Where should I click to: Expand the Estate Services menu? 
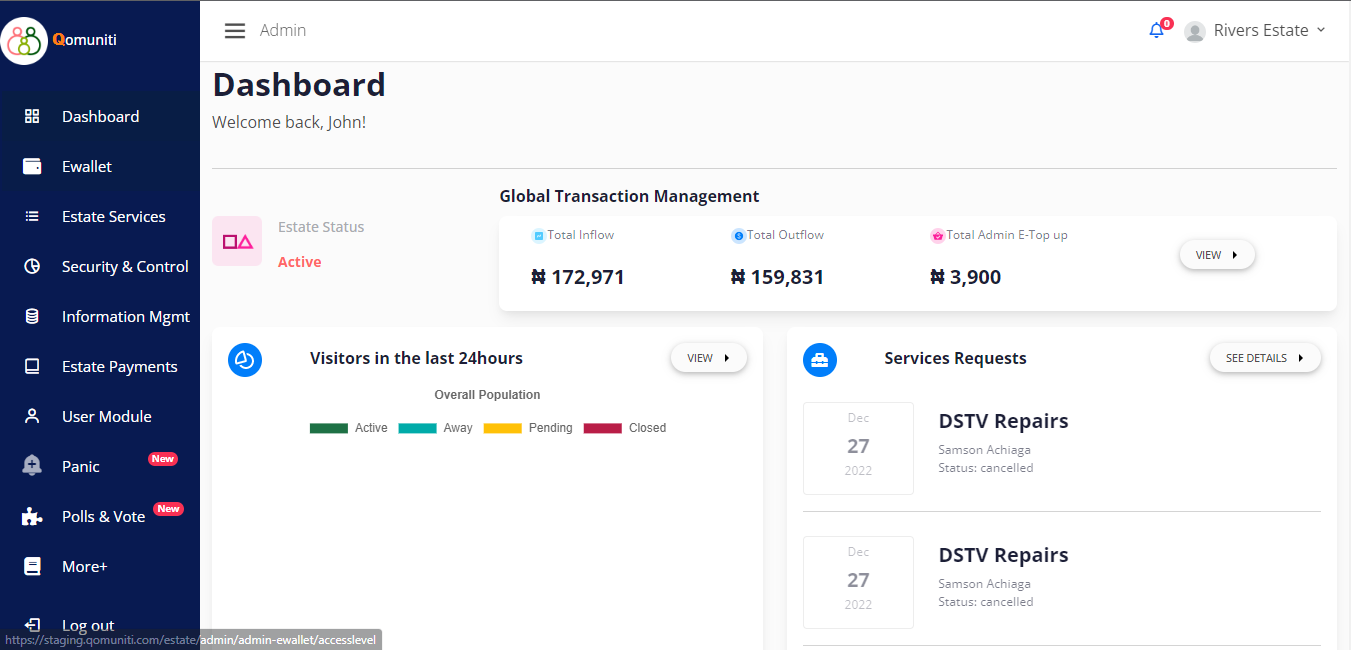point(113,216)
